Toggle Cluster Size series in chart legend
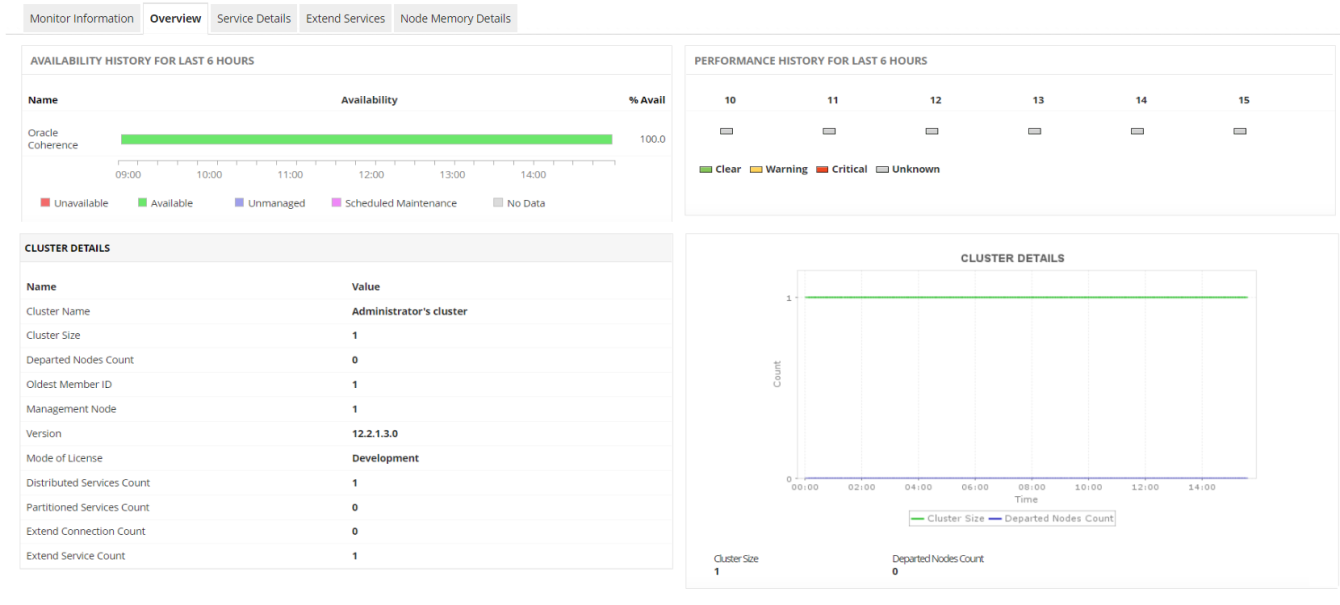Image resolution: width=1340 pixels, height=605 pixels. click(948, 518)
